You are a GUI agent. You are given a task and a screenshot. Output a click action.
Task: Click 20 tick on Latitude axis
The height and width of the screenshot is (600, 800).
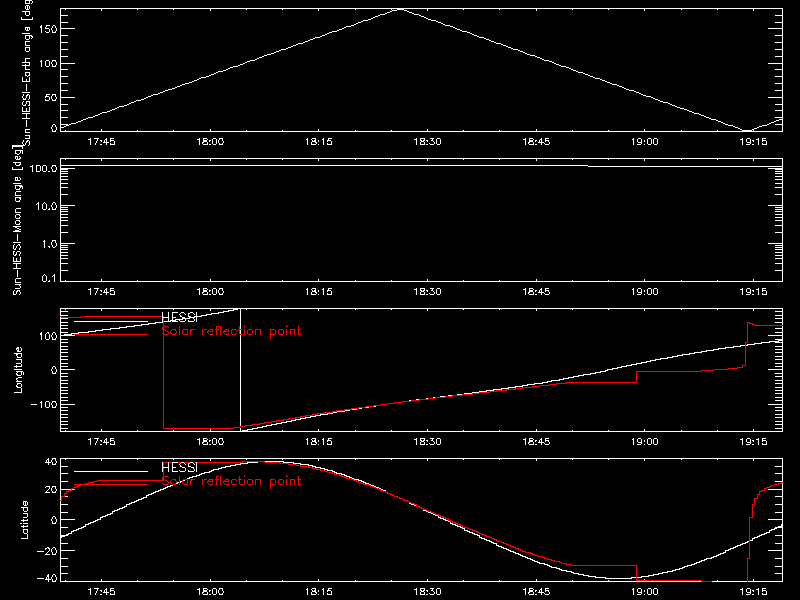coord(51,490)
